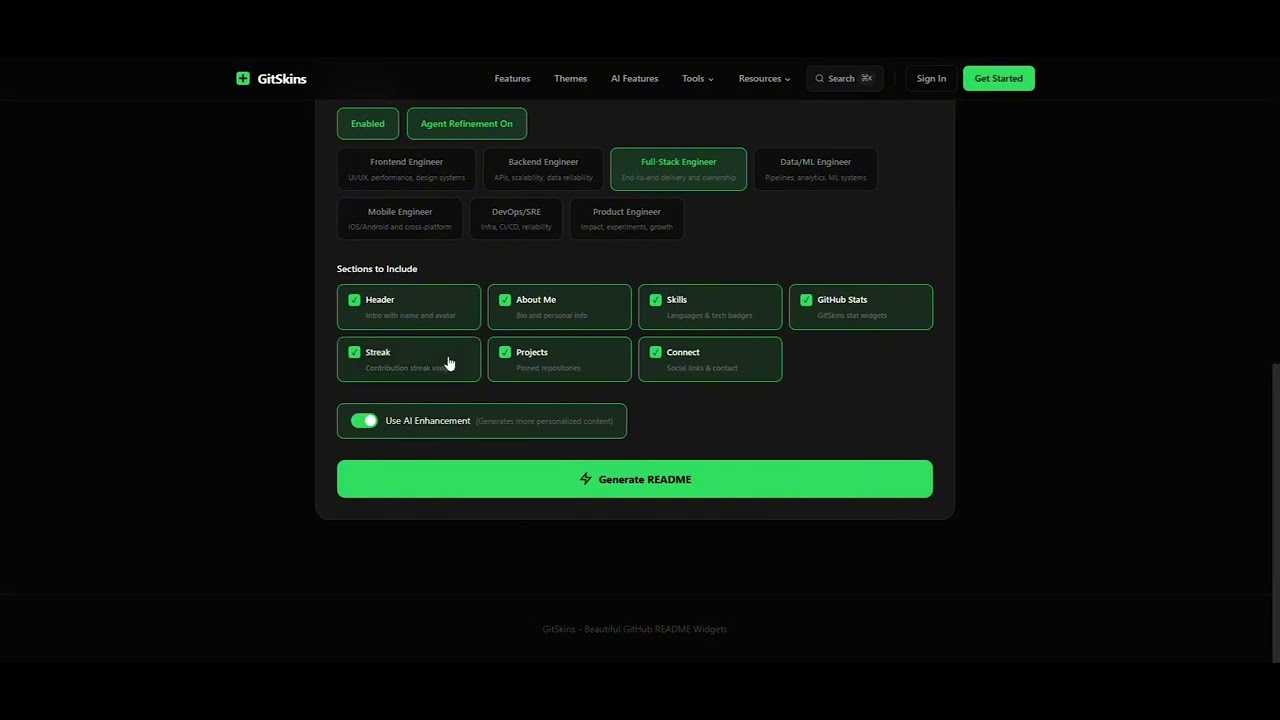Uncheck the Streak section checkbox
This screenshot has width=1280, height=720.
click(x=354, y=352)
